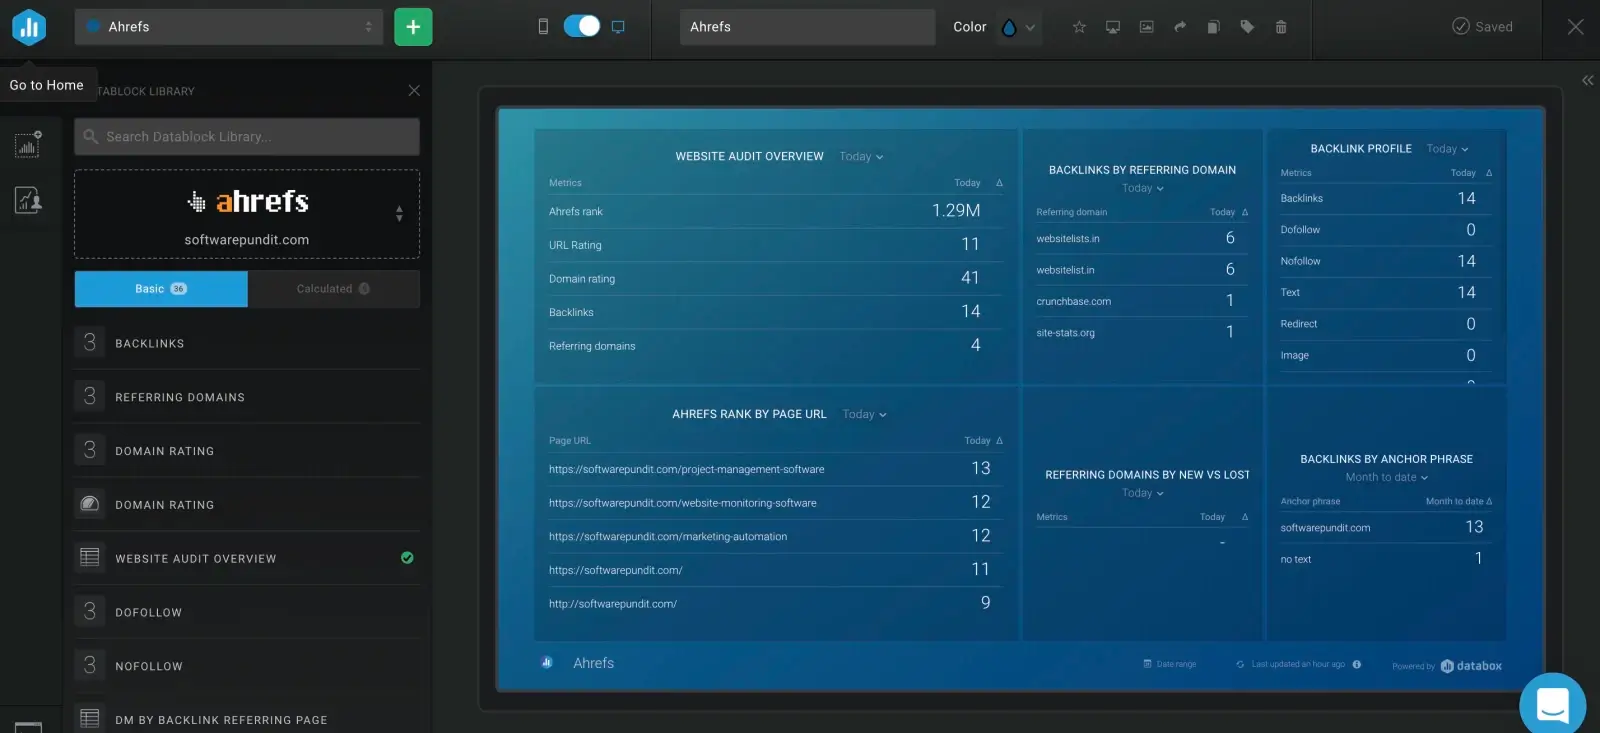Click the Date range footer control
The height and width of the screenshot is (733, 1600).
coord(1170,664)
